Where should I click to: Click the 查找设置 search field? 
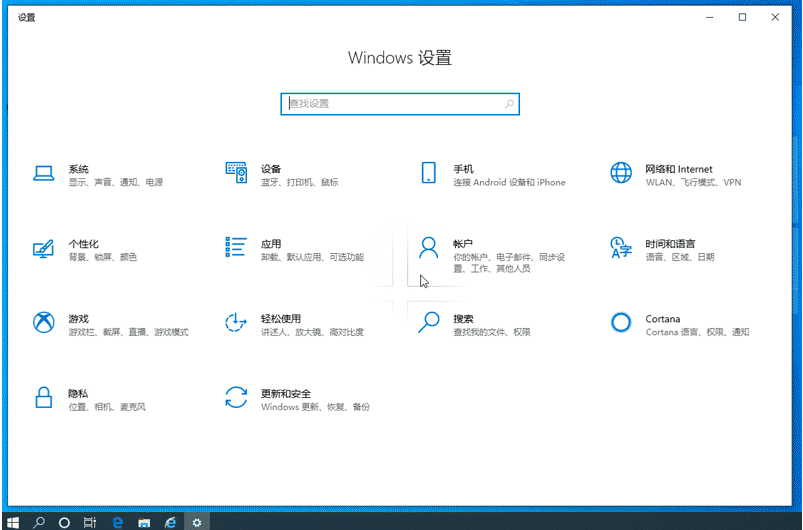coord(400,104)
